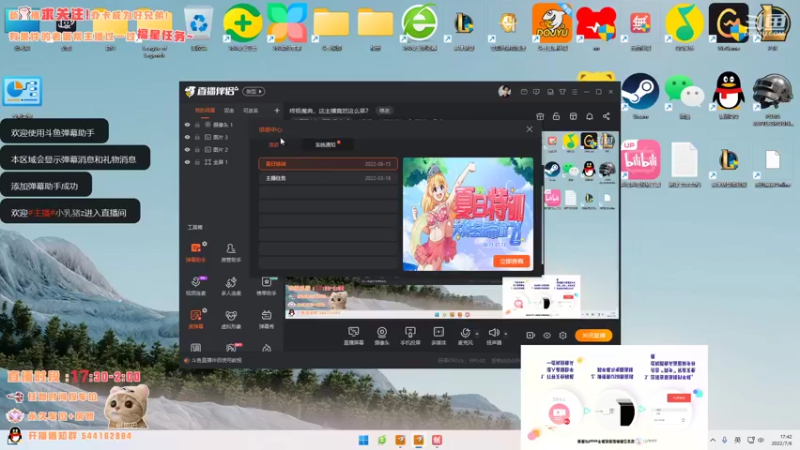The width and height of the screenshot is (800, 450).
Task: Open the mode switch pill beside app logo
Action: coord(254,91)
